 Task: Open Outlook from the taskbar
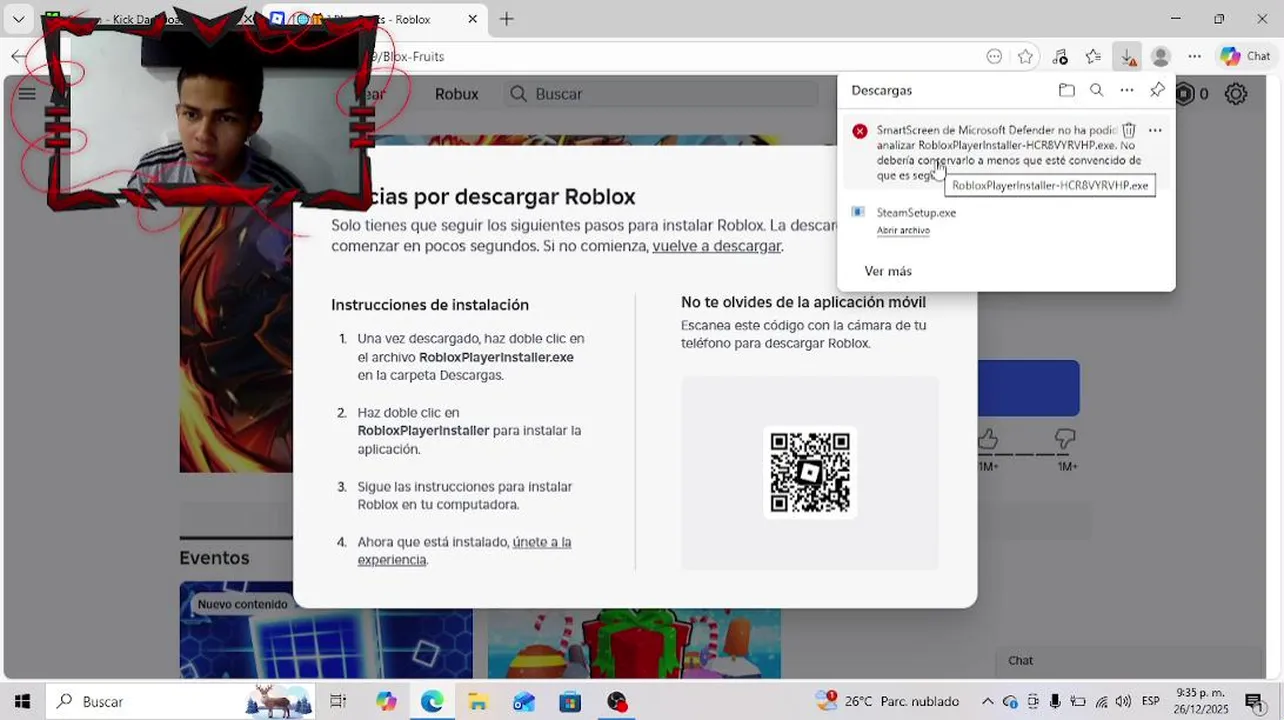(x=524, y=702)
